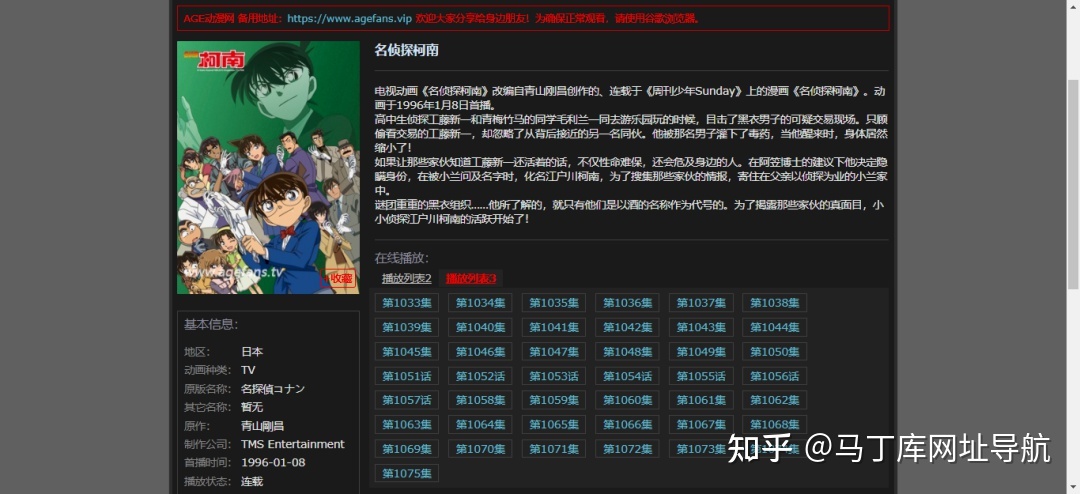Click the red 收藏 button on the poster
Image resolution: width=1080 pixels, height=494 pixels.
tap(339, 278)
